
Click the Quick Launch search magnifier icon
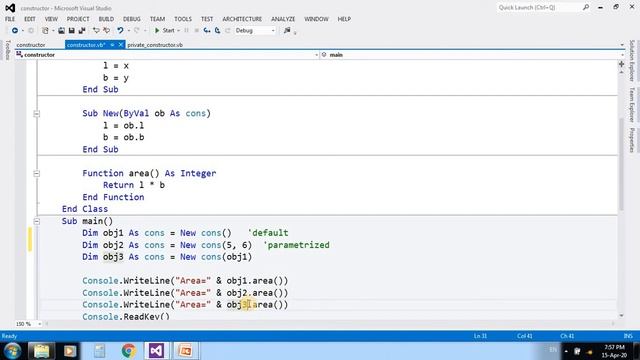(x=586, y=7)
